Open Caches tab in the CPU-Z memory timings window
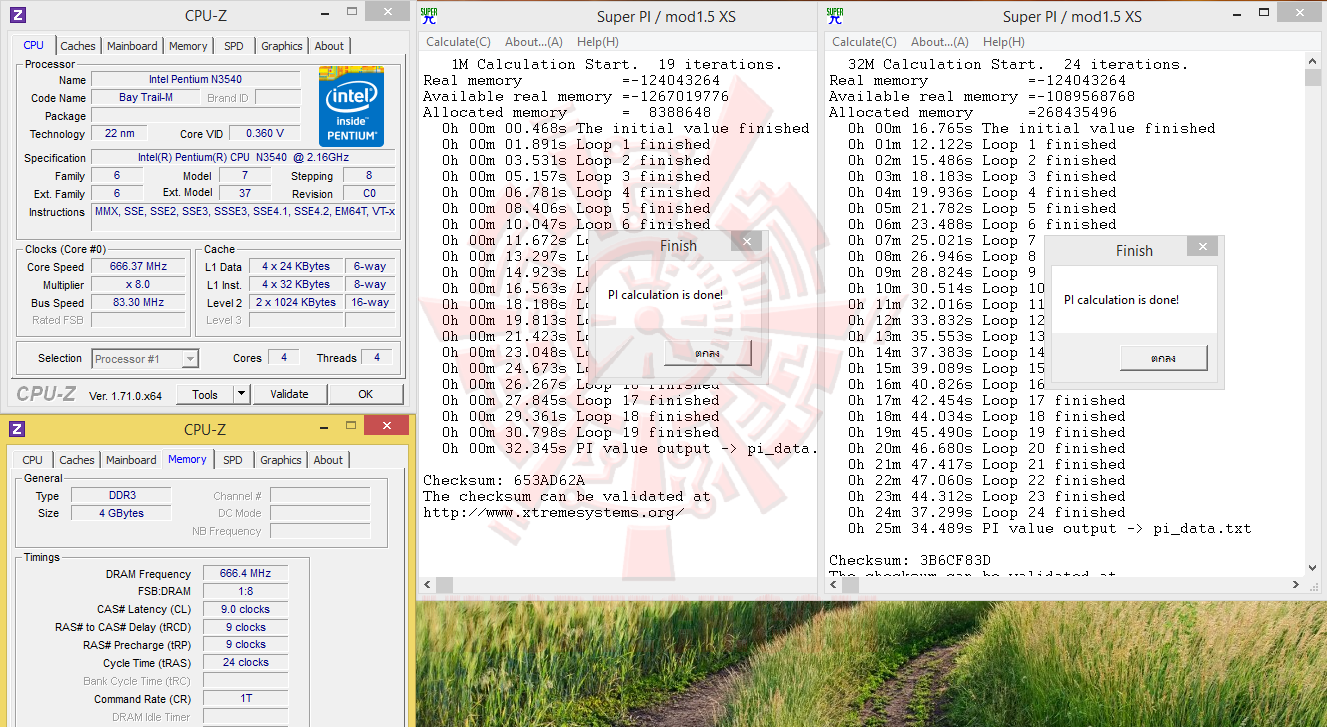The image size is (1327, 727). [77, 460]
